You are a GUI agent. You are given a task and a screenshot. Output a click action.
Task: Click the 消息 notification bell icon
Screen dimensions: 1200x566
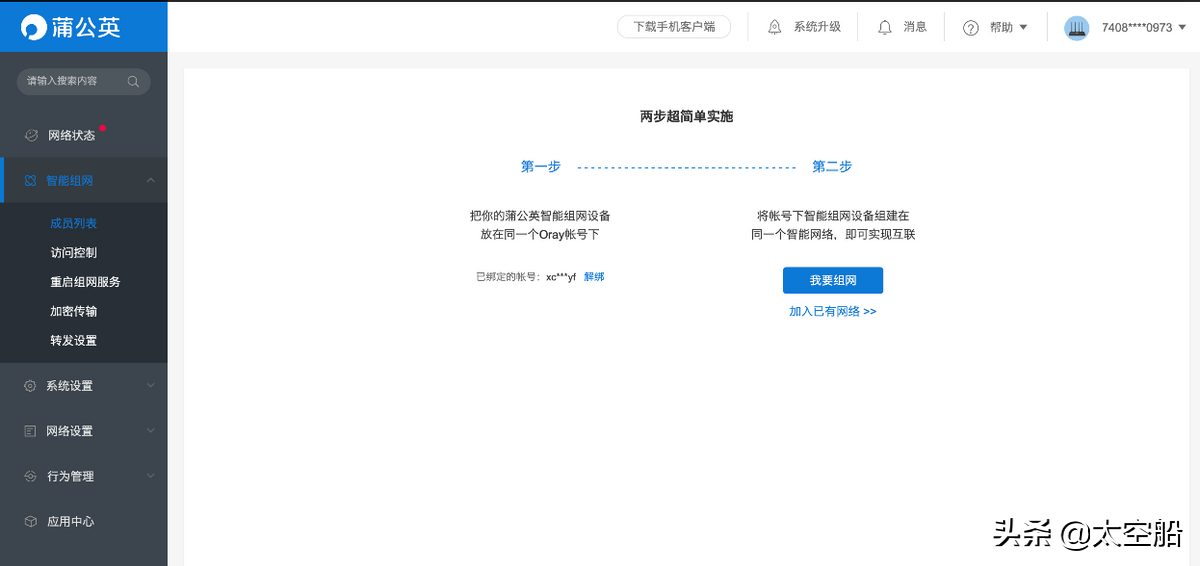885,27
